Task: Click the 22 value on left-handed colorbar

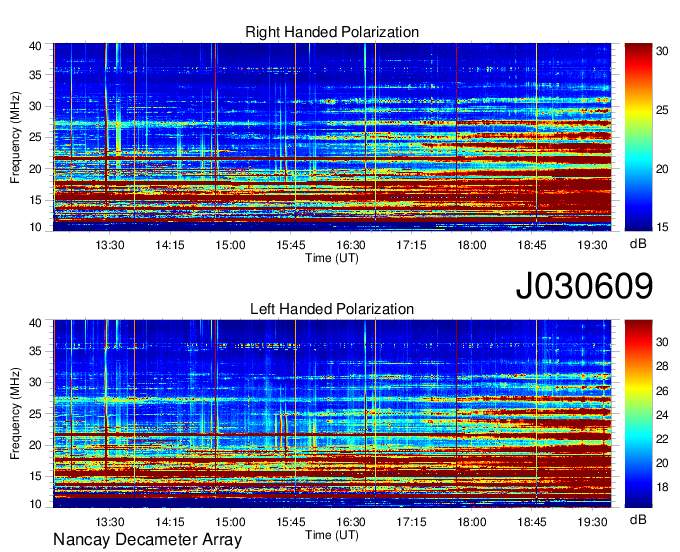Action: click(662, 439)
